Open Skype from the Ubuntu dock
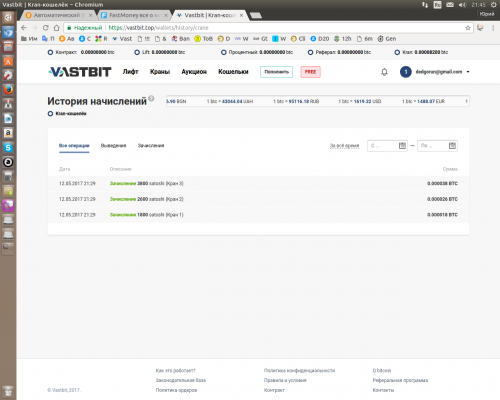This screenshot has height=400, width=500. point(8,148)
